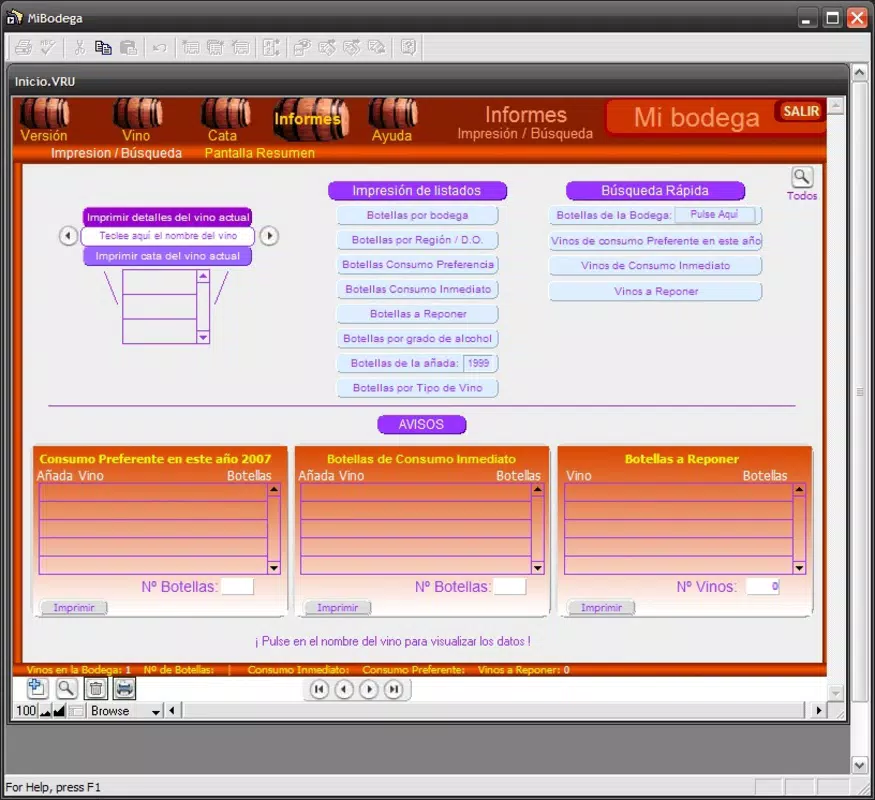Click Vinos a Reponer search button
Image resolution: width=875 pixels, height=800 pixels.
click(656, 291)
